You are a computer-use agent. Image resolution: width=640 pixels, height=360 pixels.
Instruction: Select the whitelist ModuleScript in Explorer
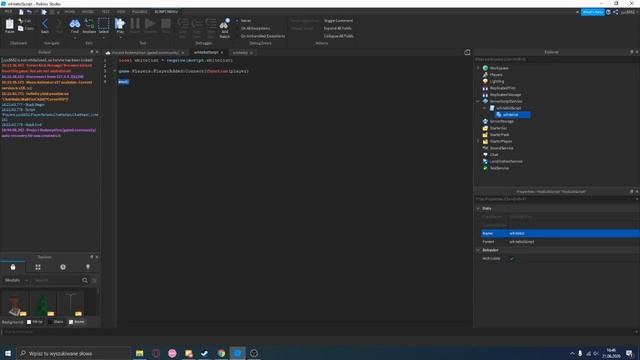(x=513, y=115)
